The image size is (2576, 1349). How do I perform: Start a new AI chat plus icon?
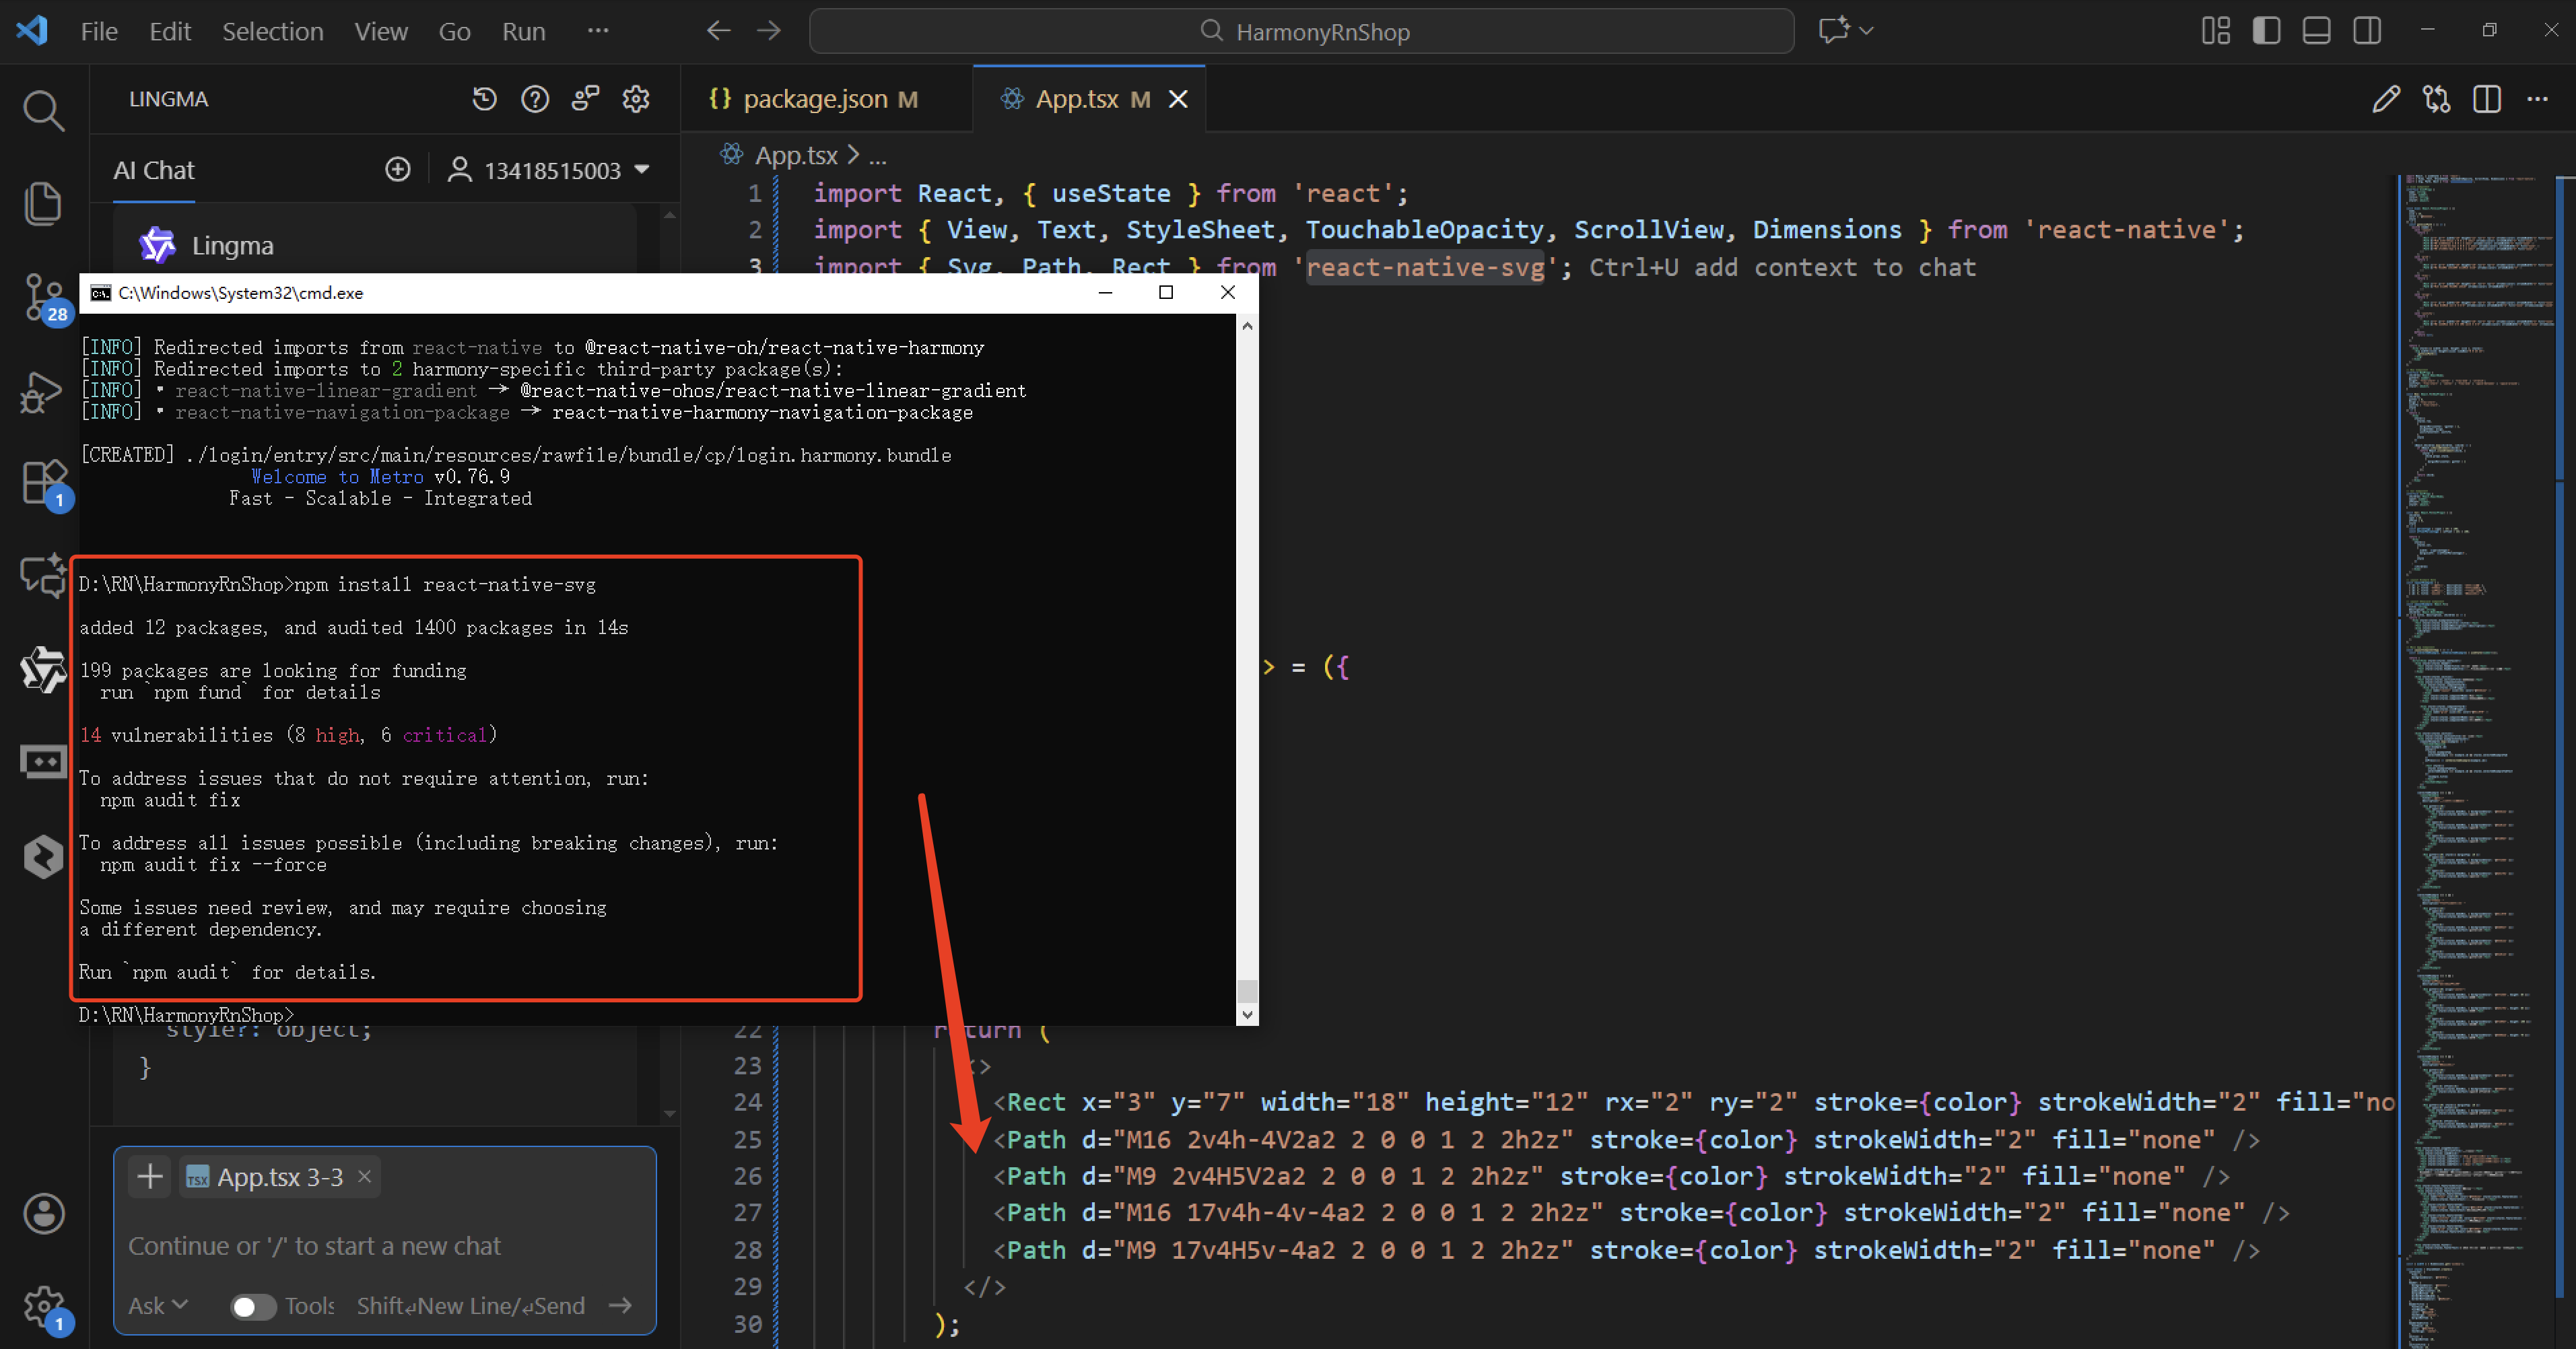pos(398,170)
